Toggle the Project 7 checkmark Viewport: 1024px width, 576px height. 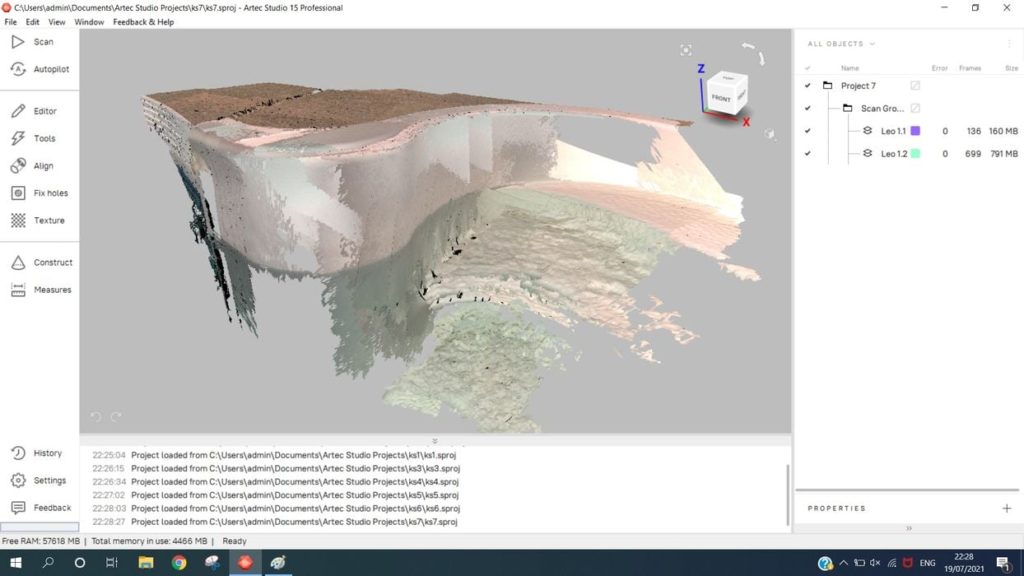point(807,86)
